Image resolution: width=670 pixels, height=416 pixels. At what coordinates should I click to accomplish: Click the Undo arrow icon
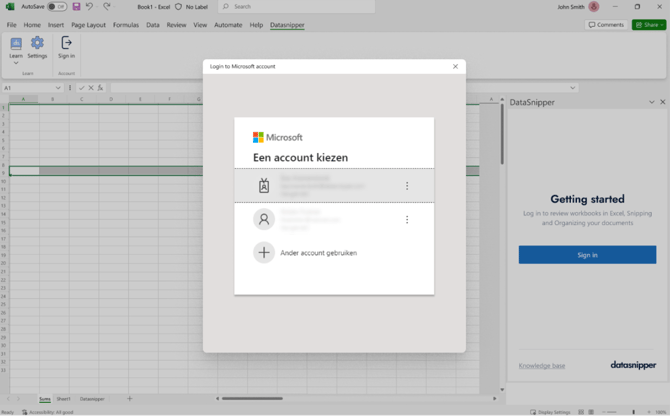[90, 7]
